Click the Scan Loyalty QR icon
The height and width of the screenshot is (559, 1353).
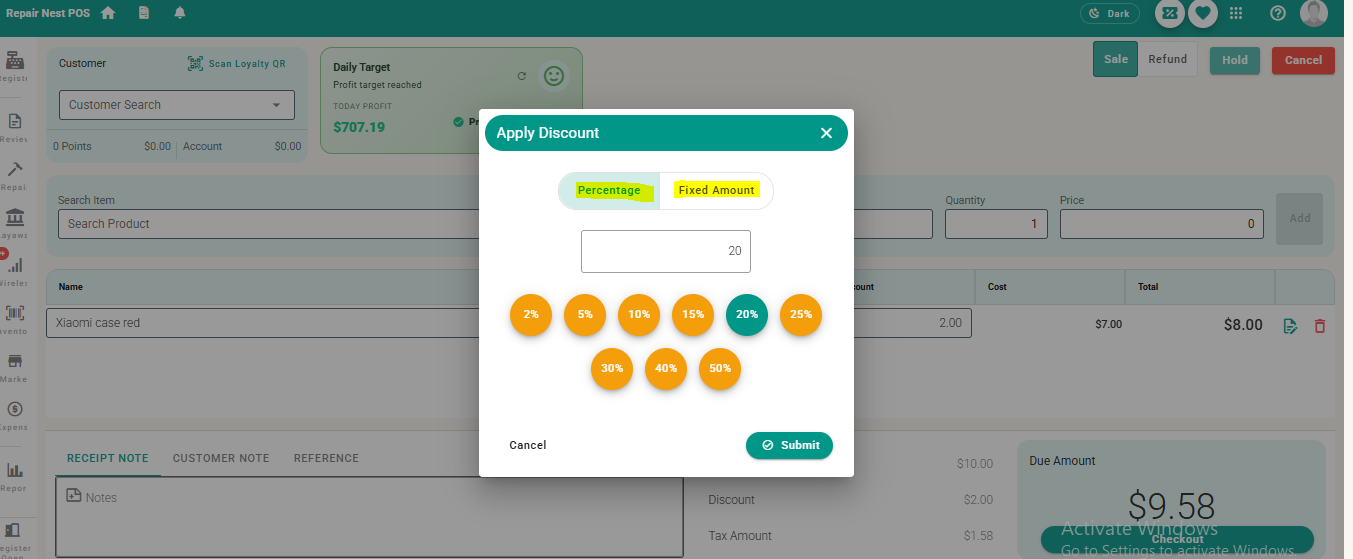tap(195, 63)
